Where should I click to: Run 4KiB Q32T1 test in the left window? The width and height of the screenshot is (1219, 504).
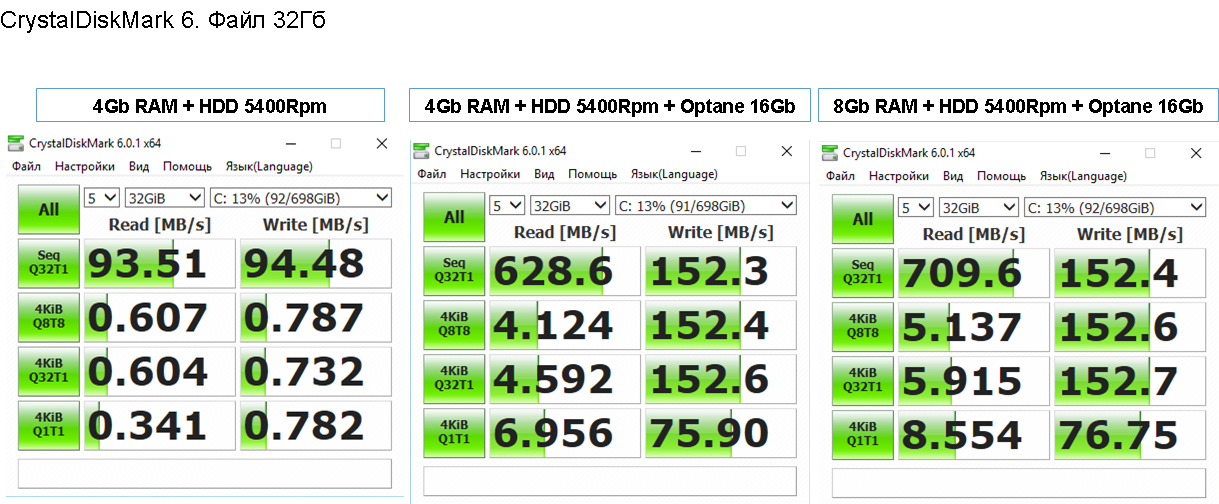pos(49,370)
